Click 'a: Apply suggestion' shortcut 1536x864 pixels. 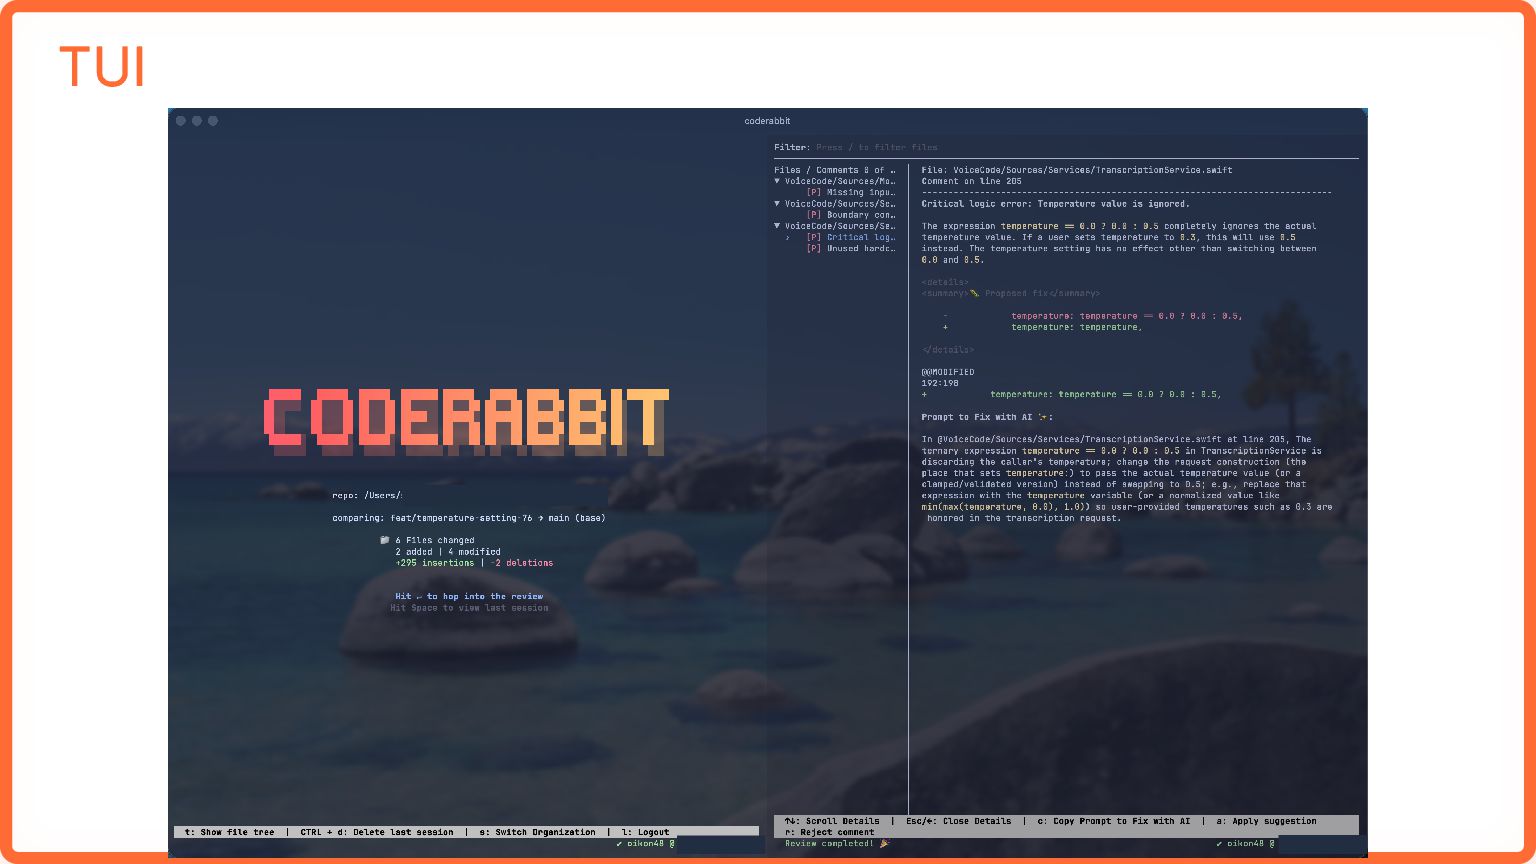1266,821
